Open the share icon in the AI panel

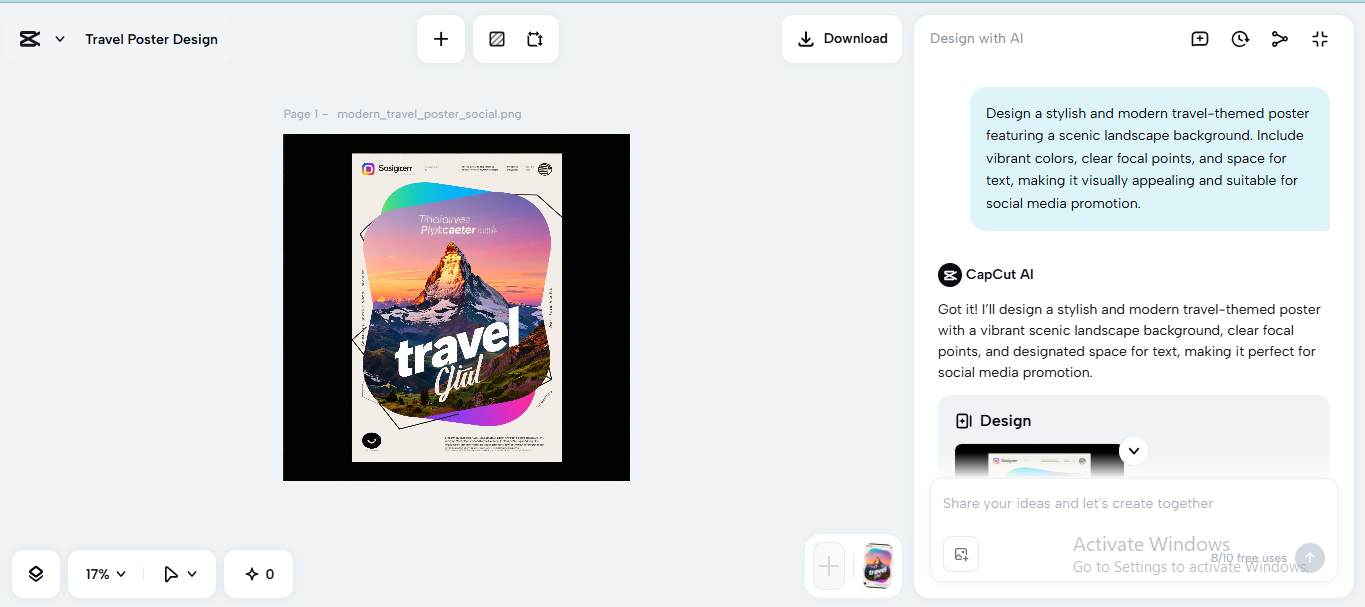[x=1280, y=39]
